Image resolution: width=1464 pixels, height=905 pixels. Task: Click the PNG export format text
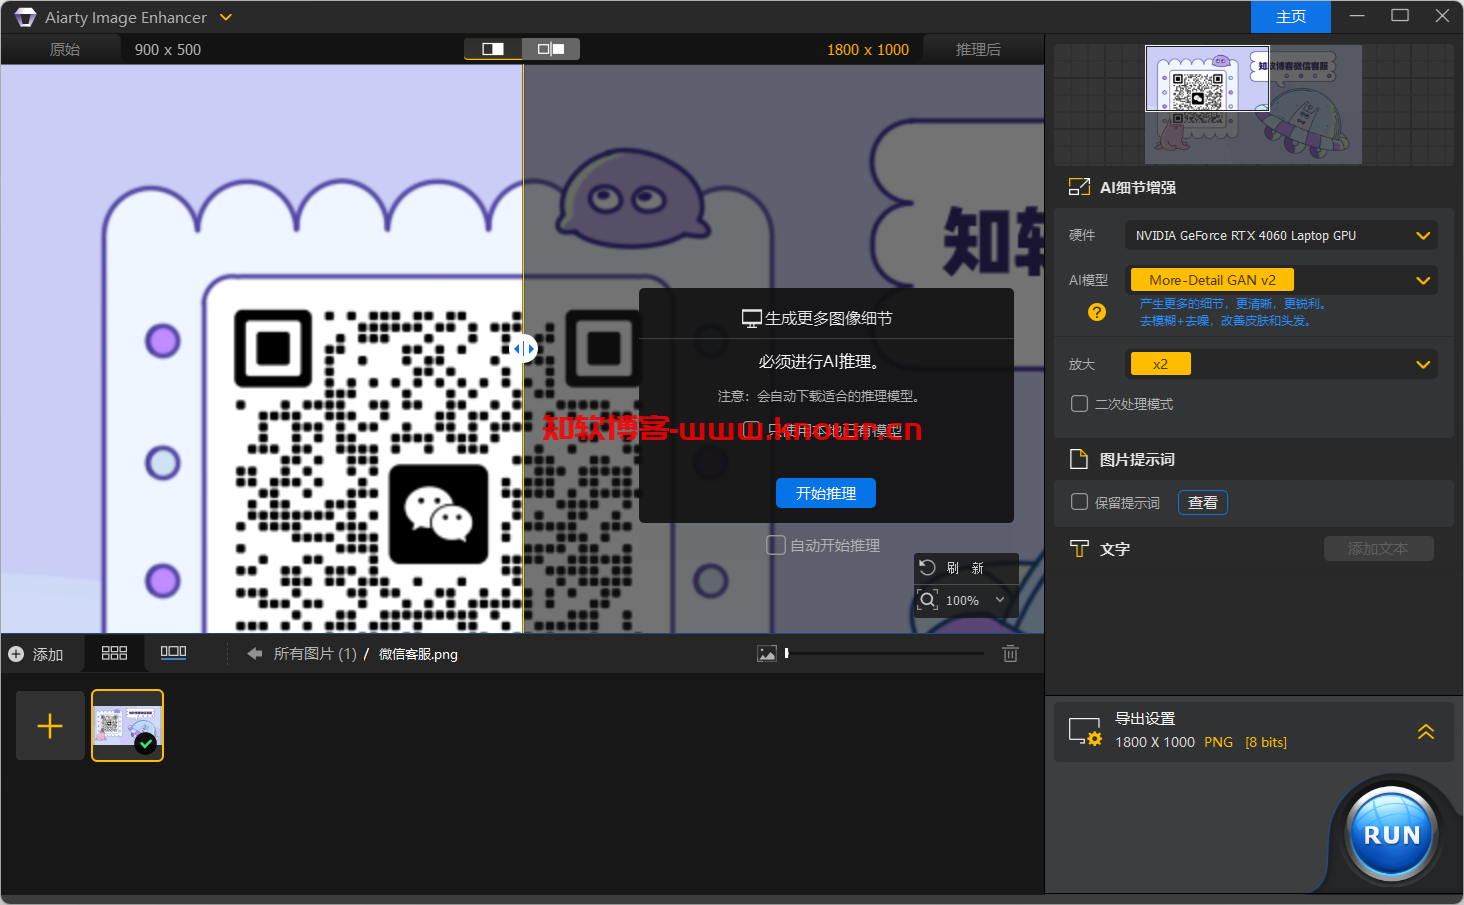click(1218, 742)
